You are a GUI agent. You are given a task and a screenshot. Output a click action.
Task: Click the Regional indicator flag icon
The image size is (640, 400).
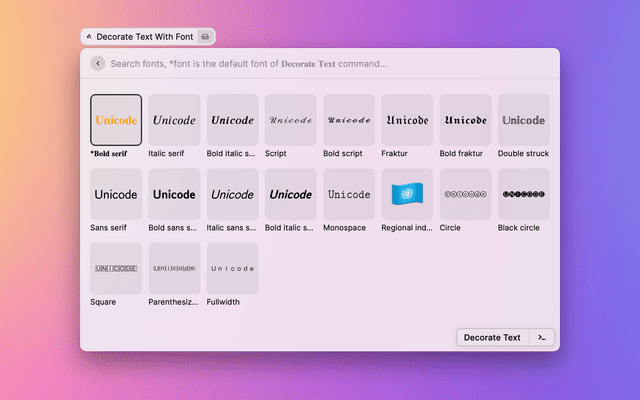coord(407,194)
